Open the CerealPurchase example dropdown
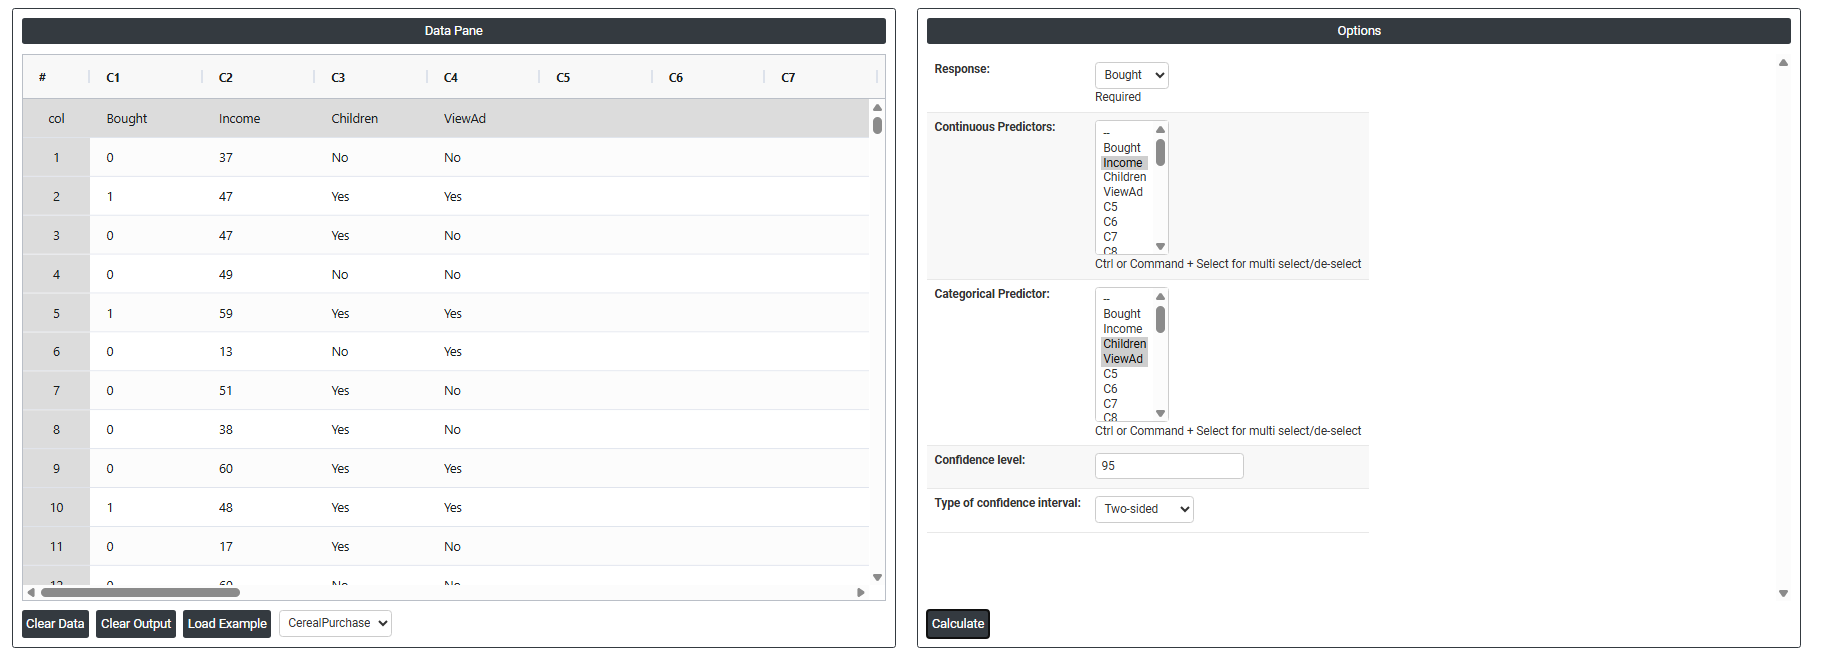 click(335, 623)
